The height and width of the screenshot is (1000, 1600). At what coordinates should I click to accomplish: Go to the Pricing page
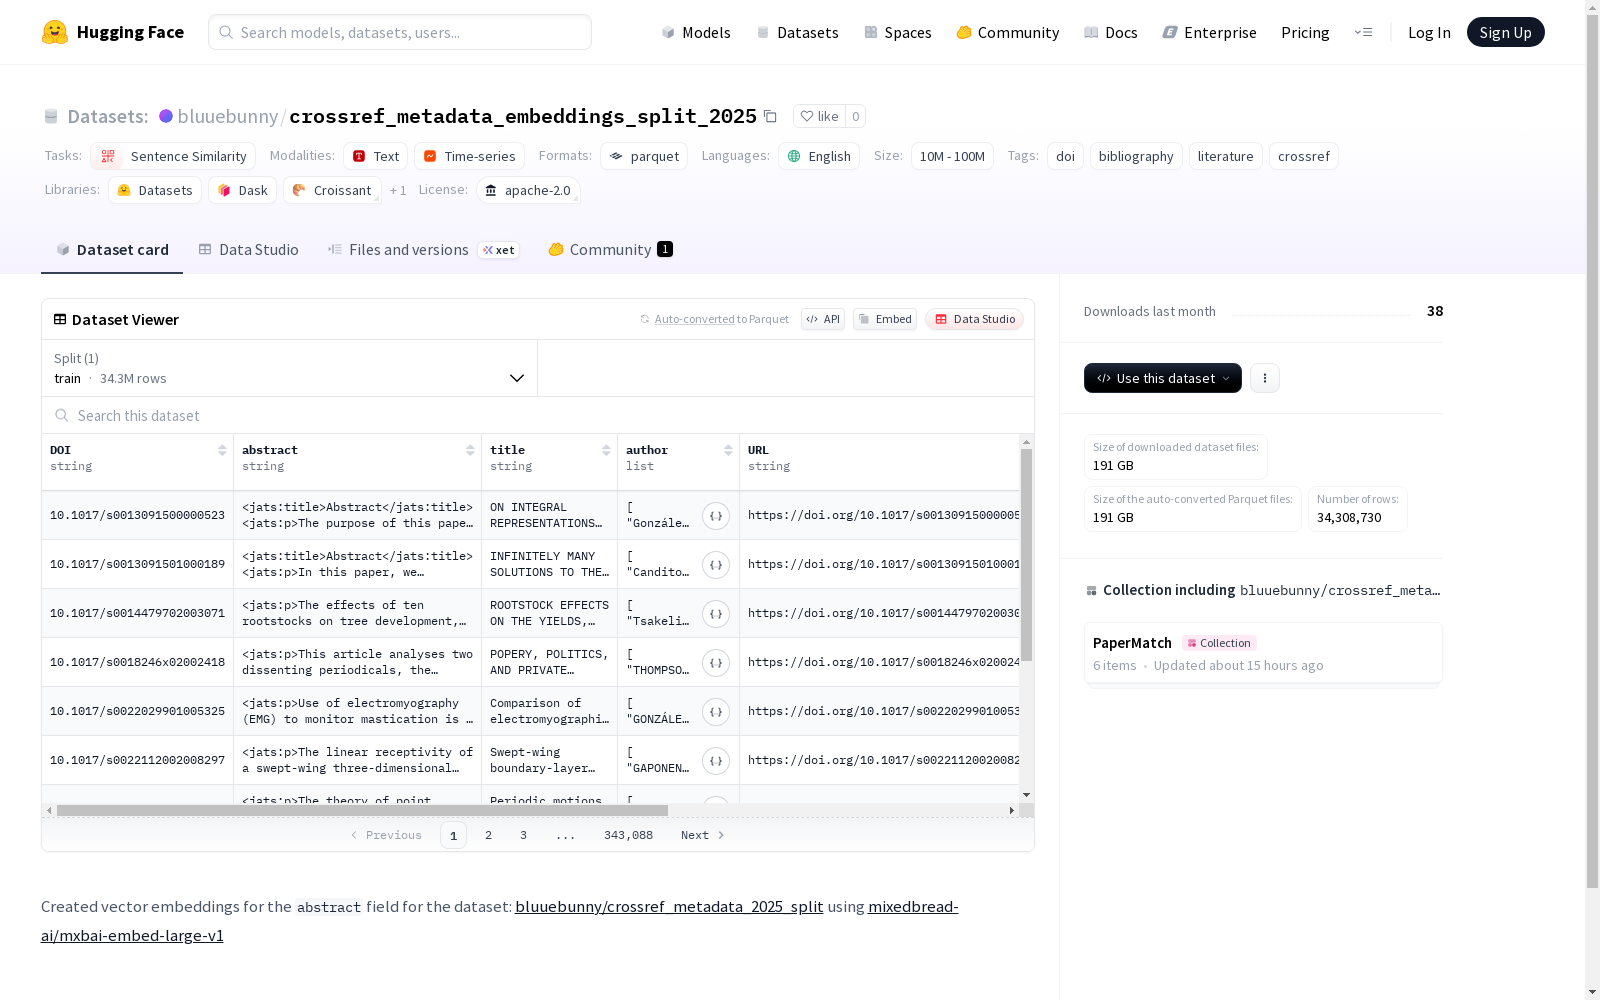tap(1305, 32)
